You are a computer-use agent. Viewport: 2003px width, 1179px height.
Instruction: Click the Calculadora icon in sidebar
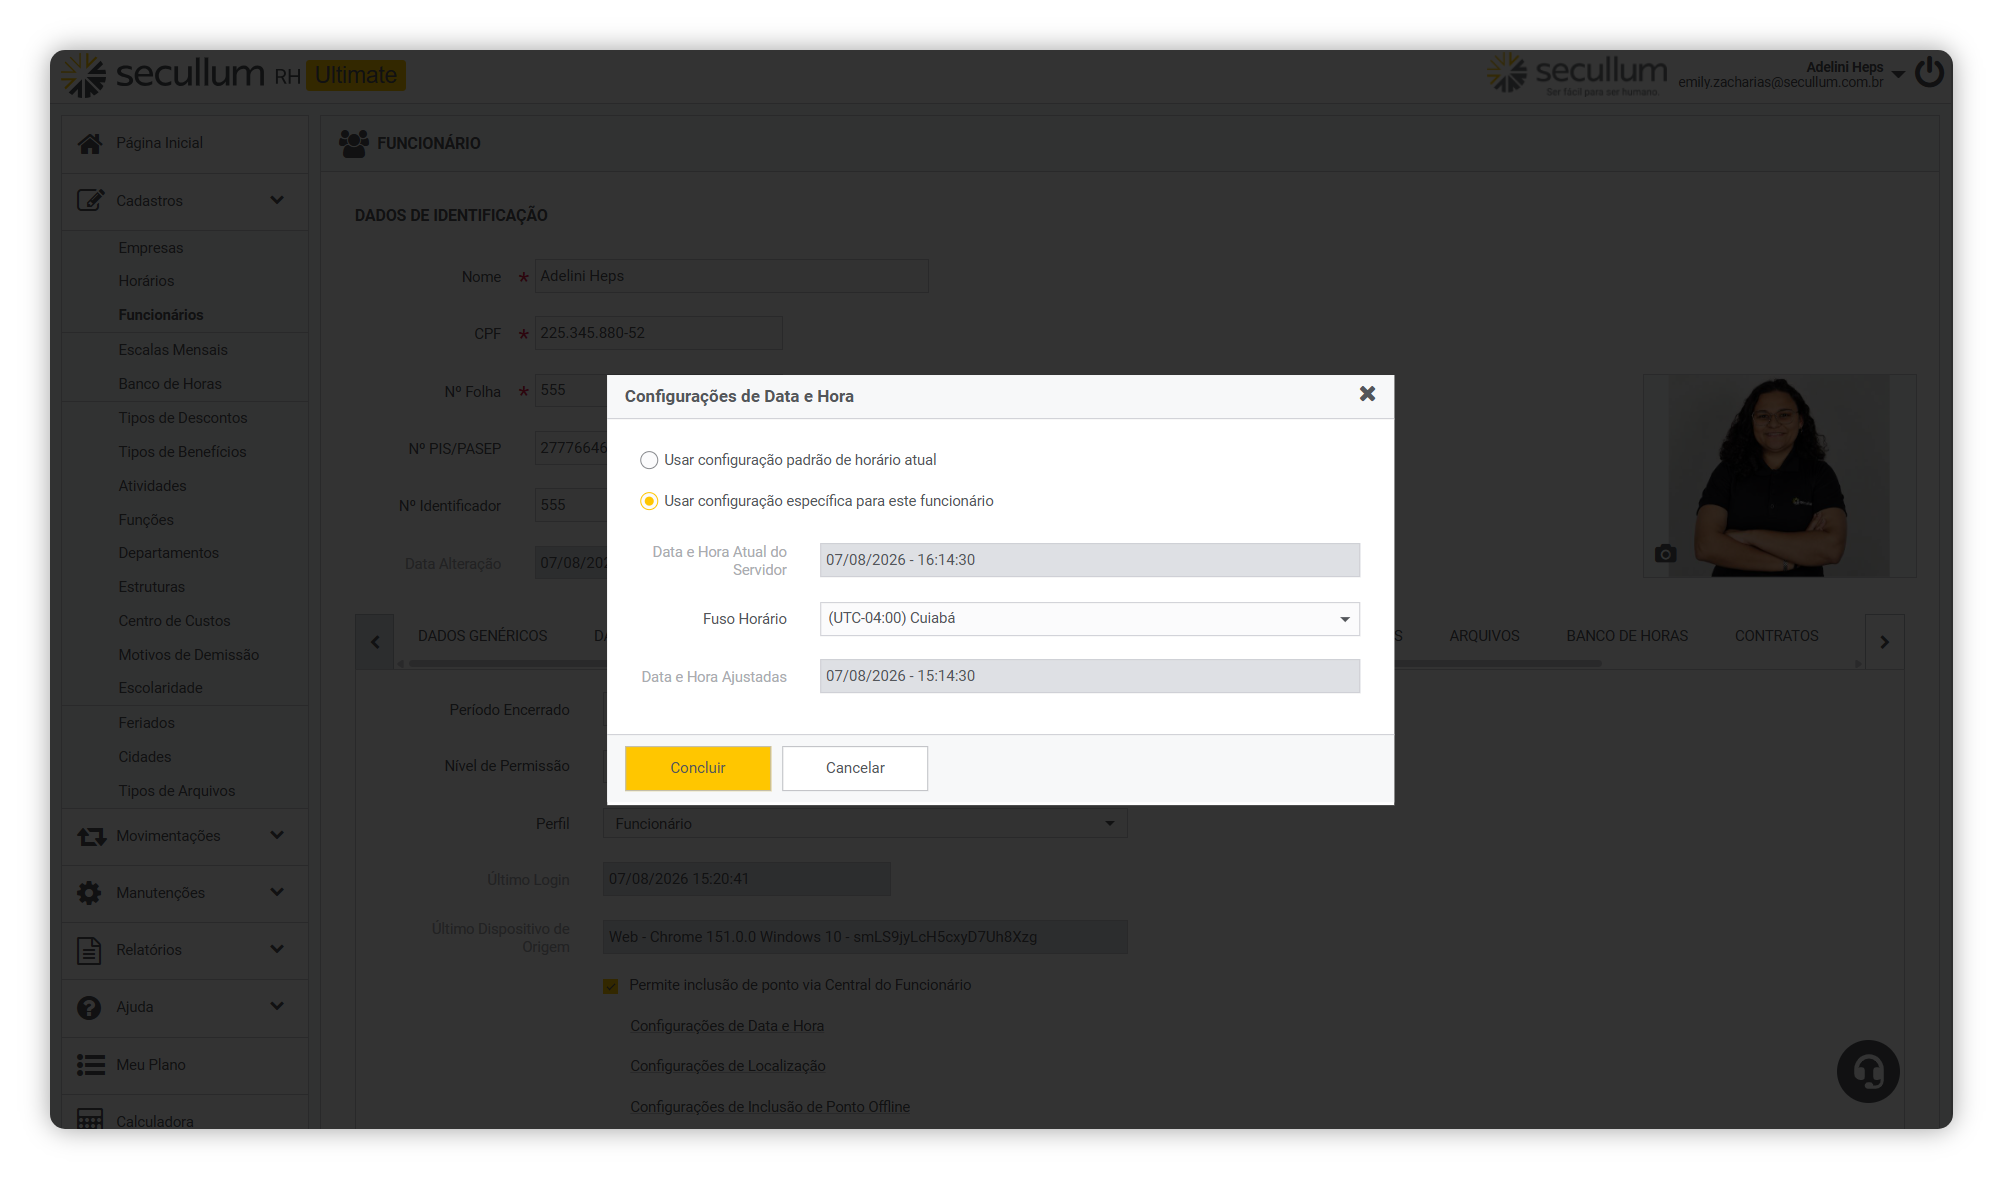[90, 1120]
